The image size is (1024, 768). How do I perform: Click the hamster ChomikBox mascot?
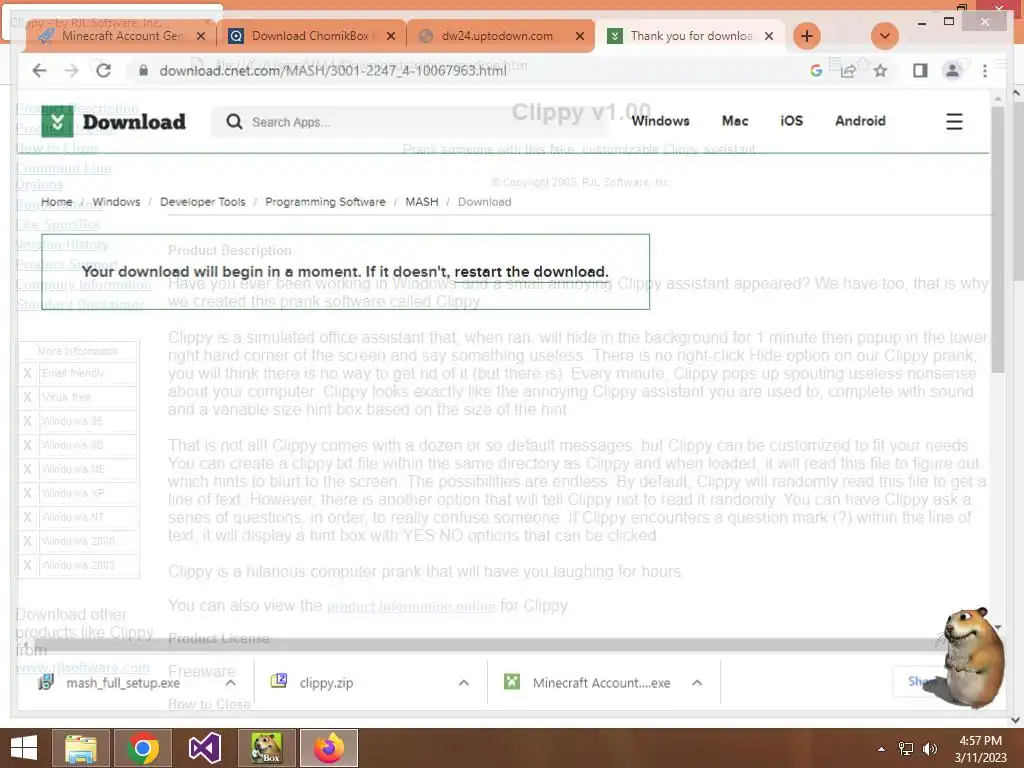pos(971,656)
